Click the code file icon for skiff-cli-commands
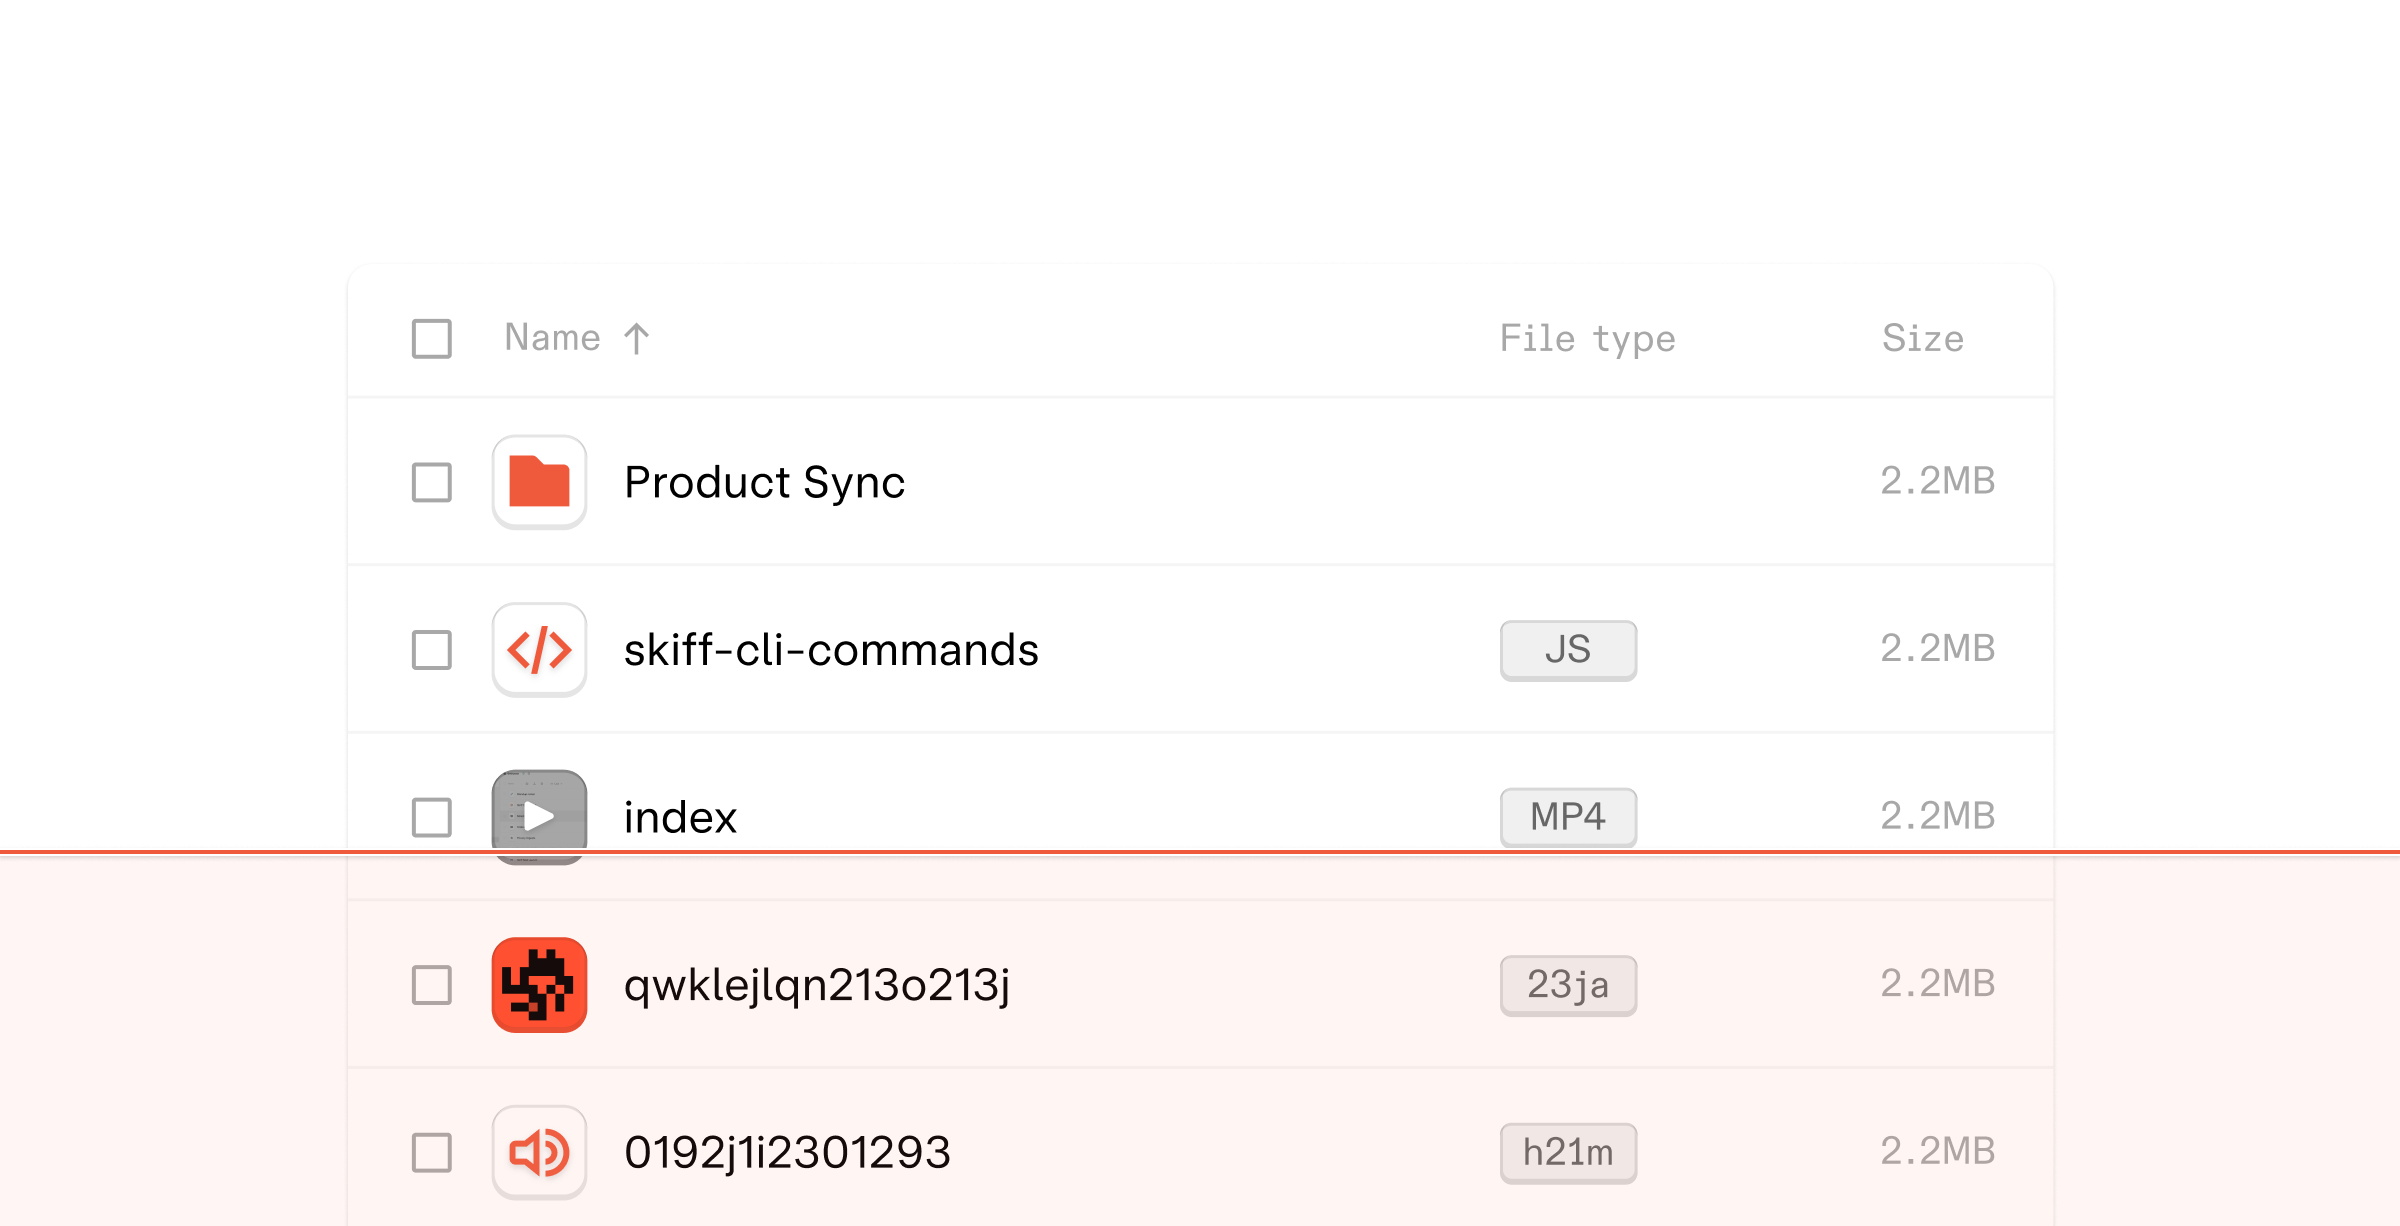The width and height of the screenshot is (2400, 1226). [539, 650]
